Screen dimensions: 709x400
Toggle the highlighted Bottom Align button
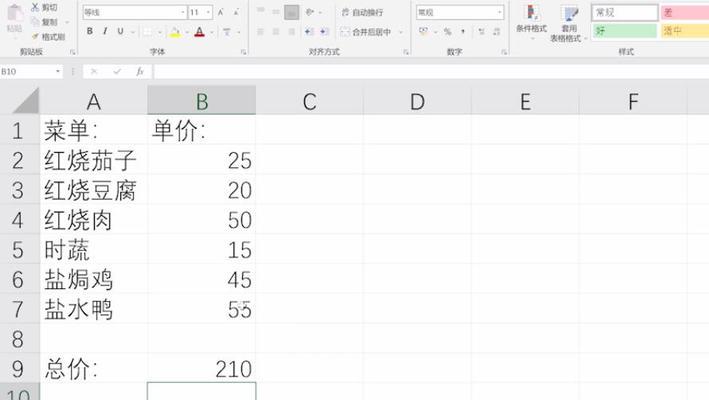292,12
